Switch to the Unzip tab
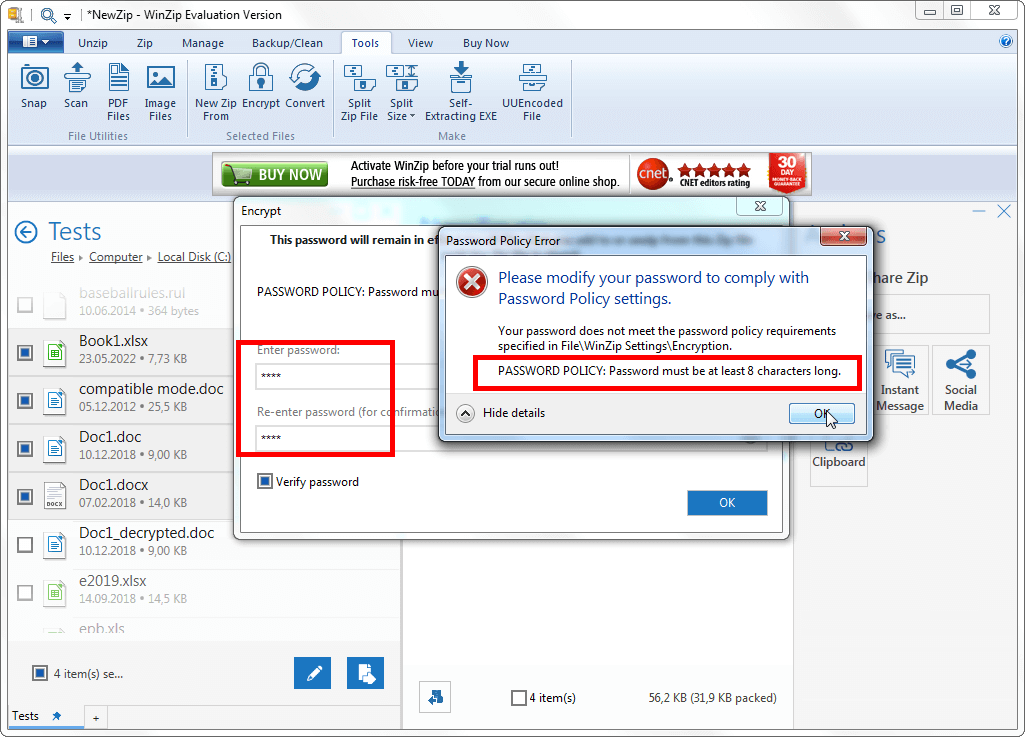The image size is (1025, 737). [93, 43]
